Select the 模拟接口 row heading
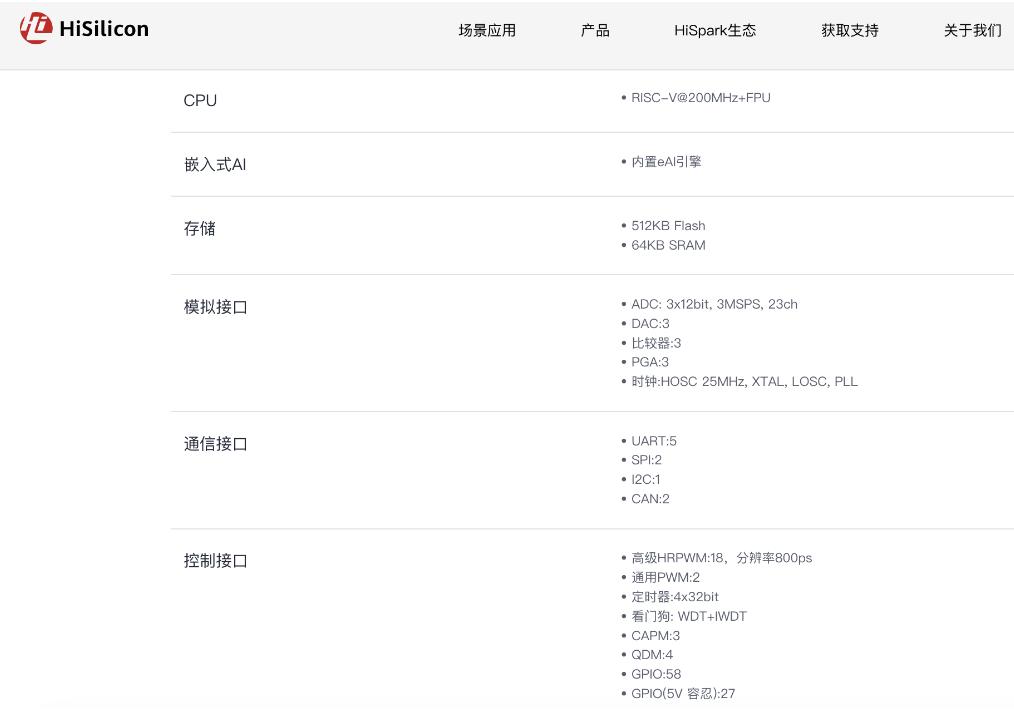Screen dimensions: 1014x714 tap(216, 307)
